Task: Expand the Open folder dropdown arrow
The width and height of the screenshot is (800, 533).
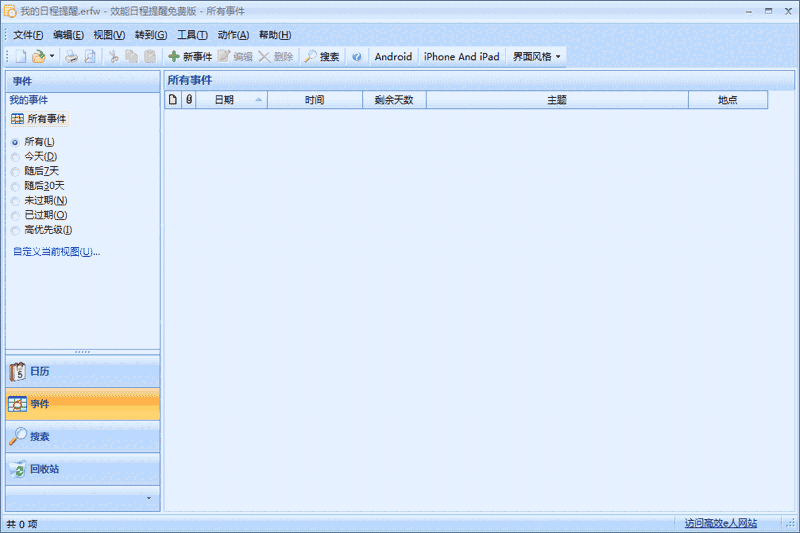Action: (x=52, y=57)
